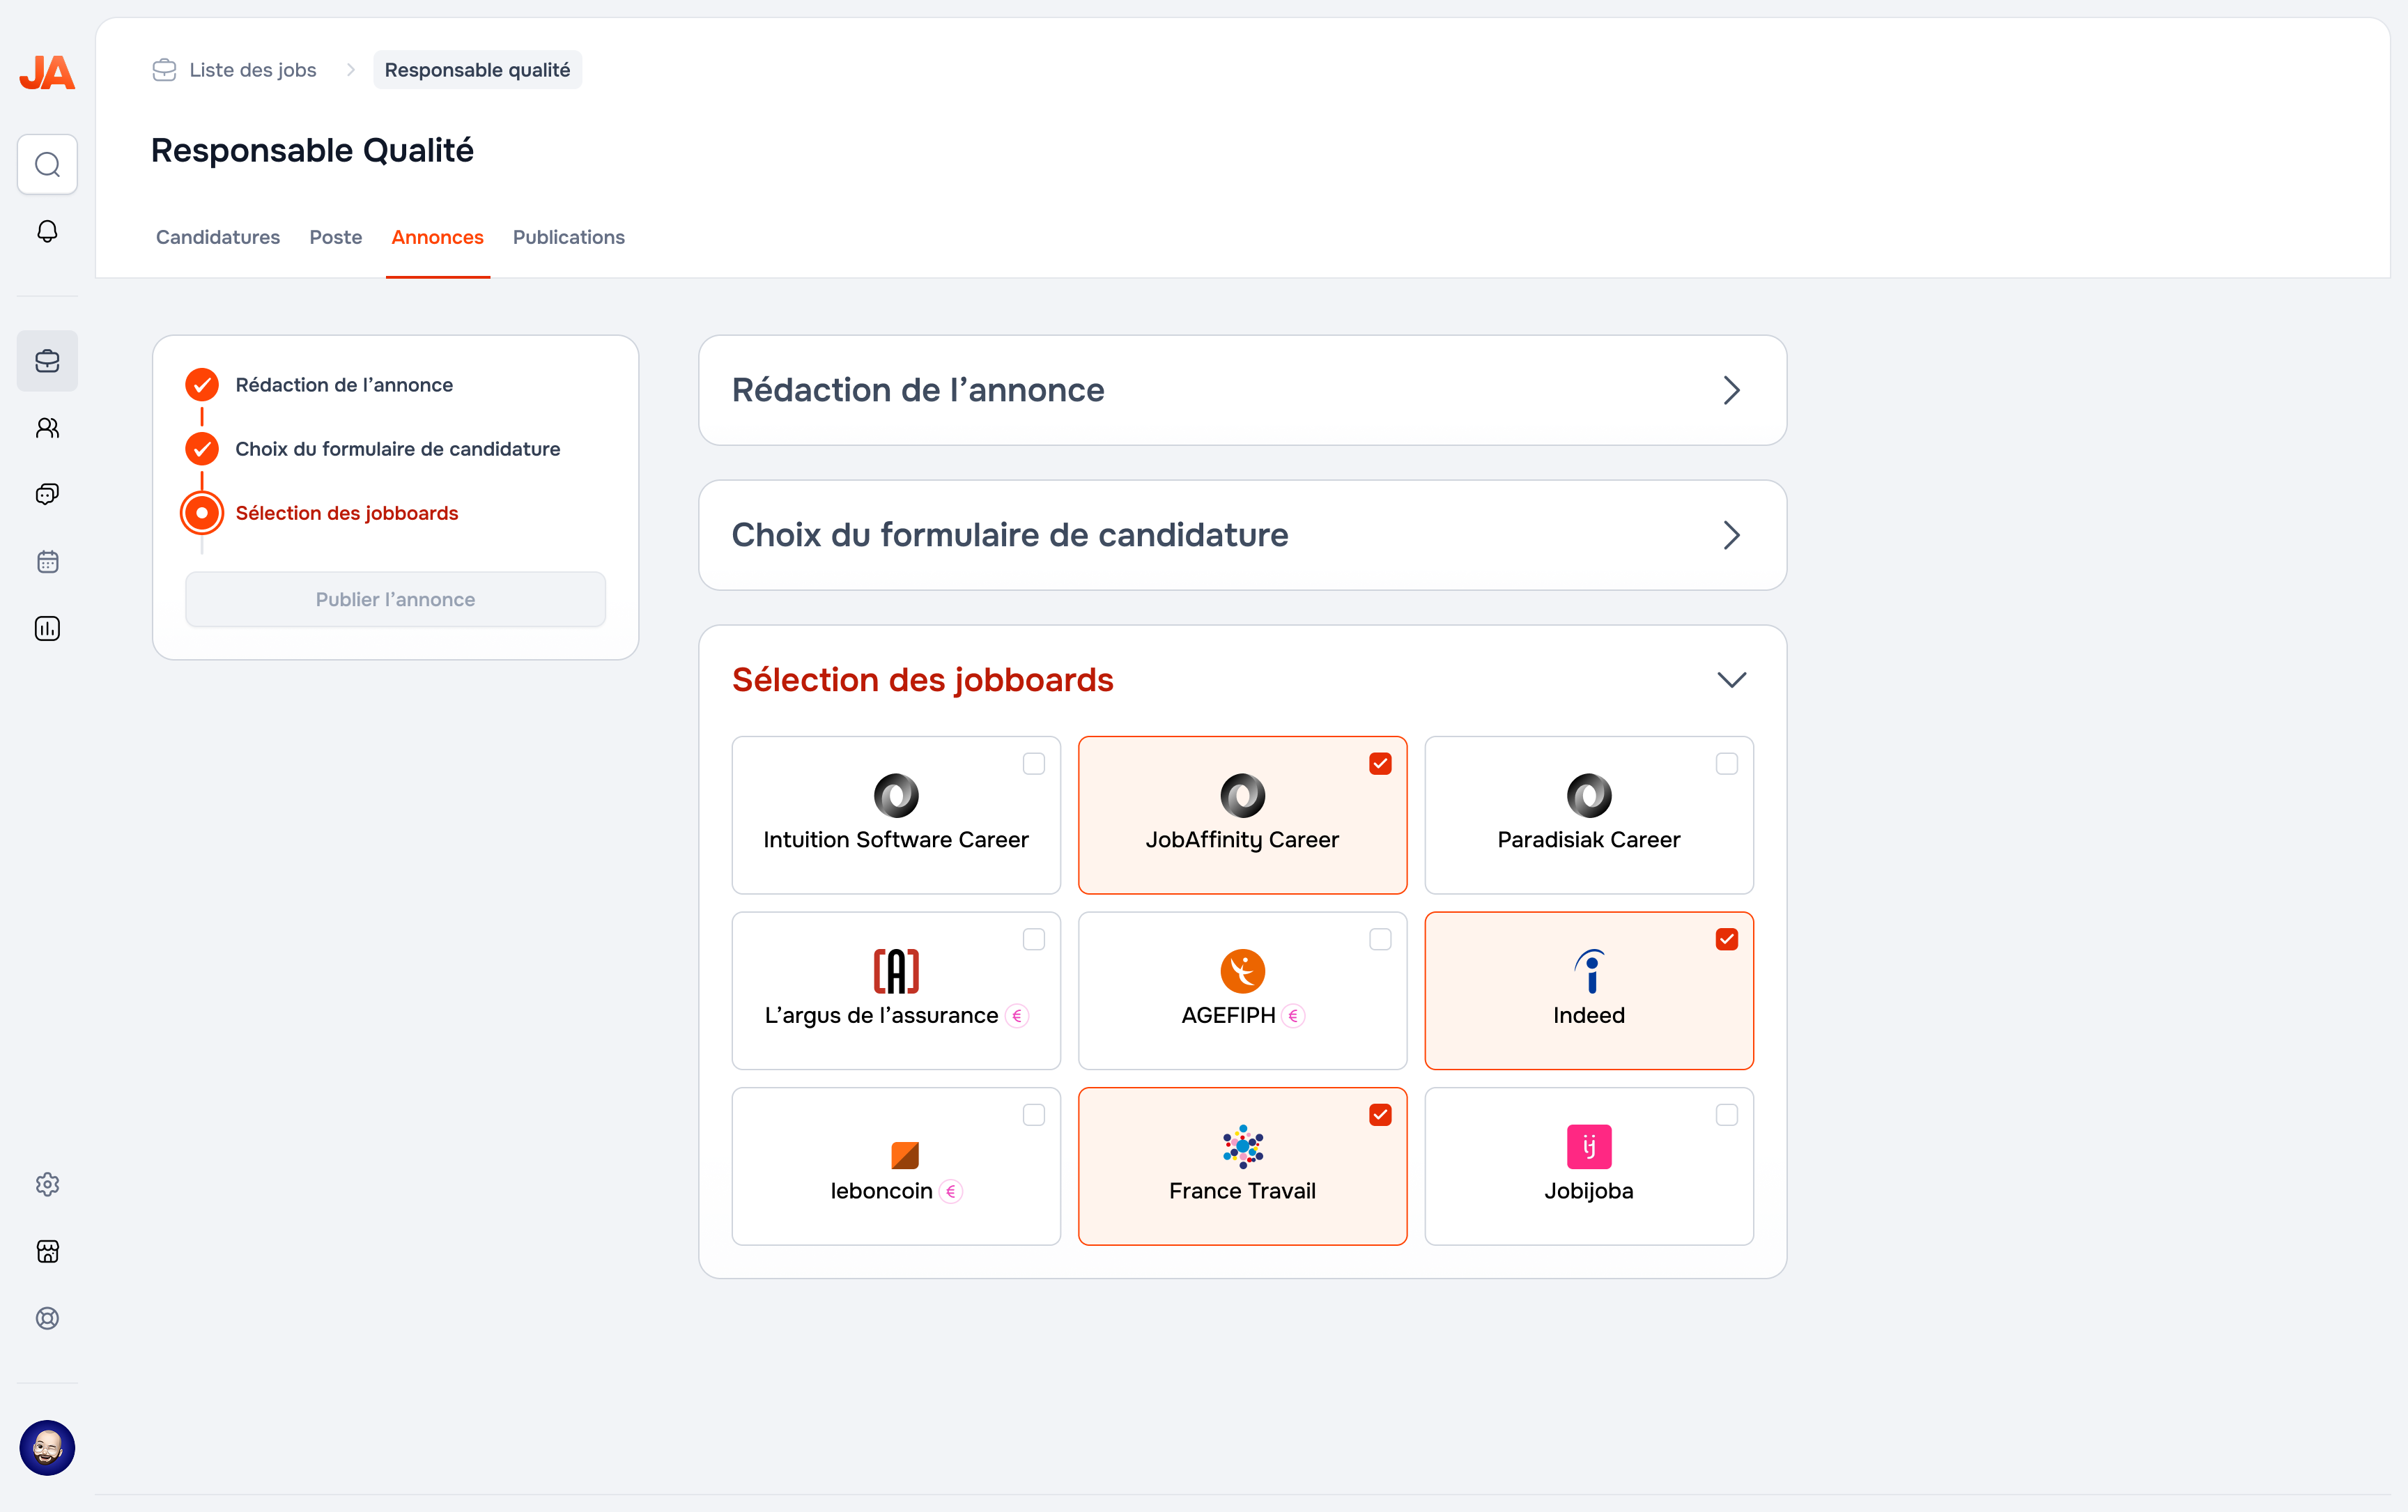Collapse the Sélection des jobboards section
The height and width of the screenshot is (1512, 2408).
(x=1732, y=679)
